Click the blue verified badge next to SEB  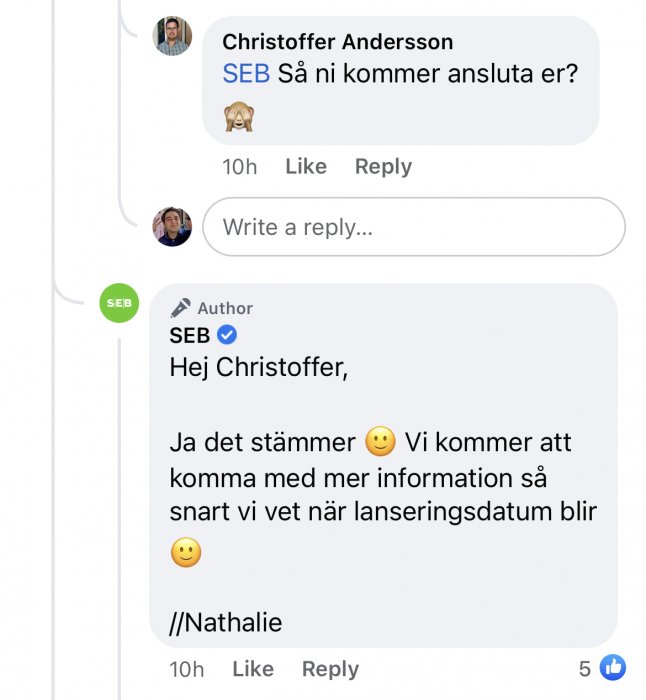pyautogui.click(x=227, y=336)
